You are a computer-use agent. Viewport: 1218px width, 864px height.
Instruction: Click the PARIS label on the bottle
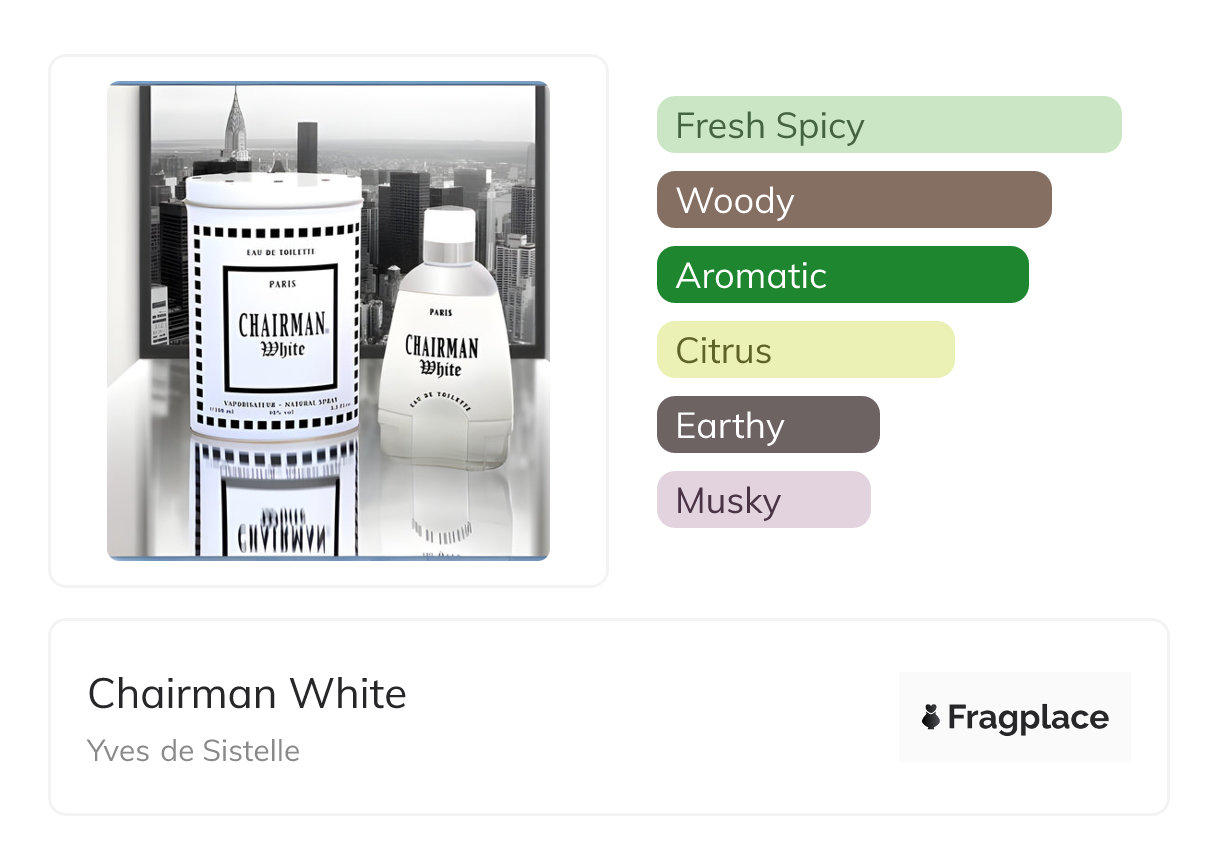(441, 312)
